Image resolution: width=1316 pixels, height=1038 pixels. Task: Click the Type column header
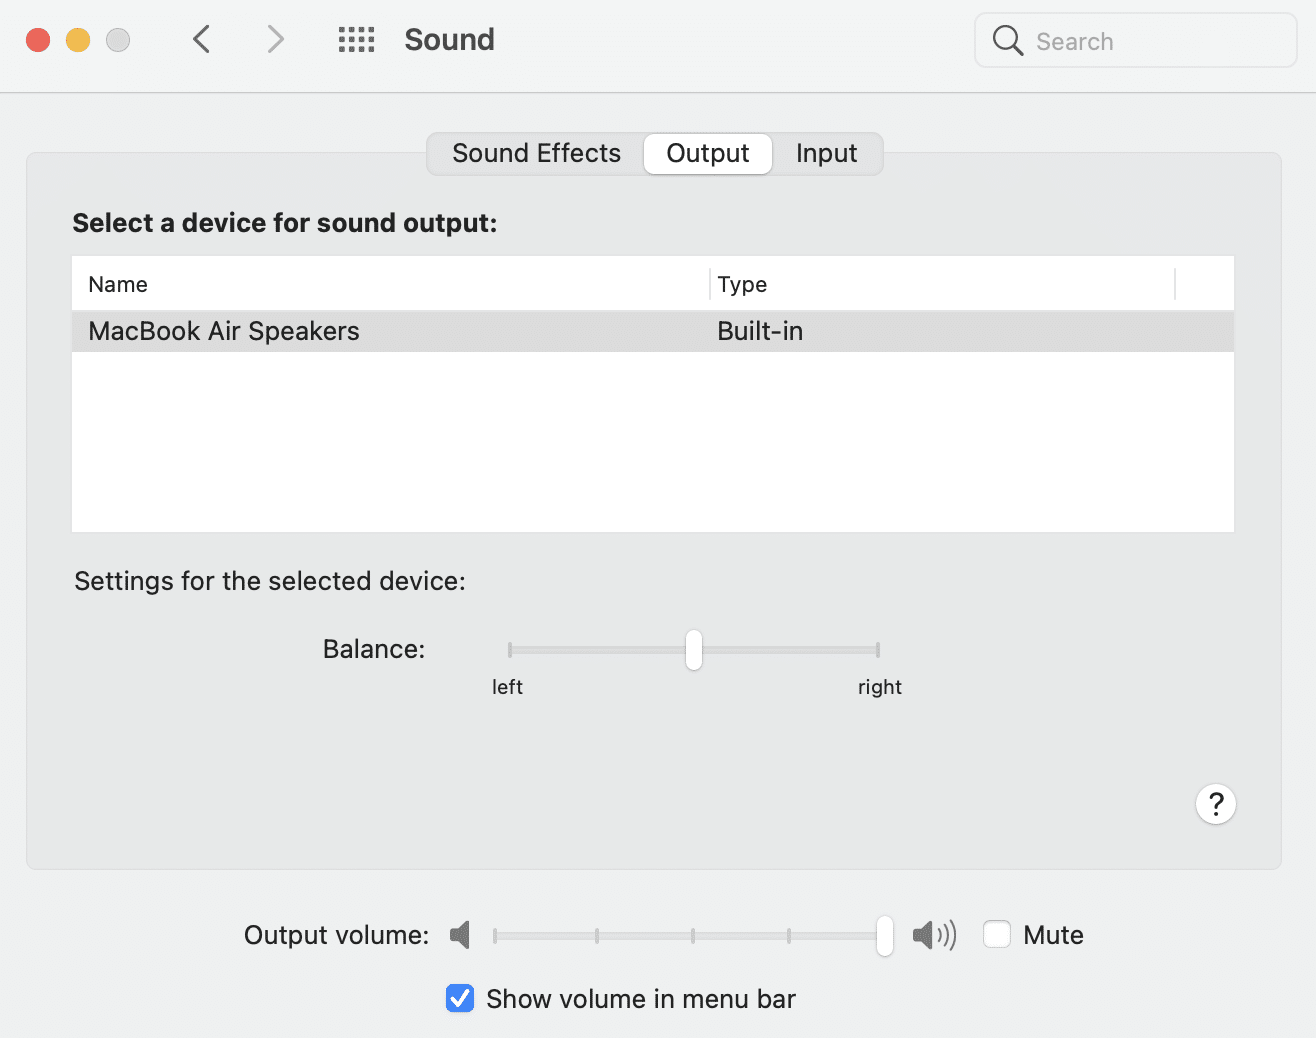(742, 284)
